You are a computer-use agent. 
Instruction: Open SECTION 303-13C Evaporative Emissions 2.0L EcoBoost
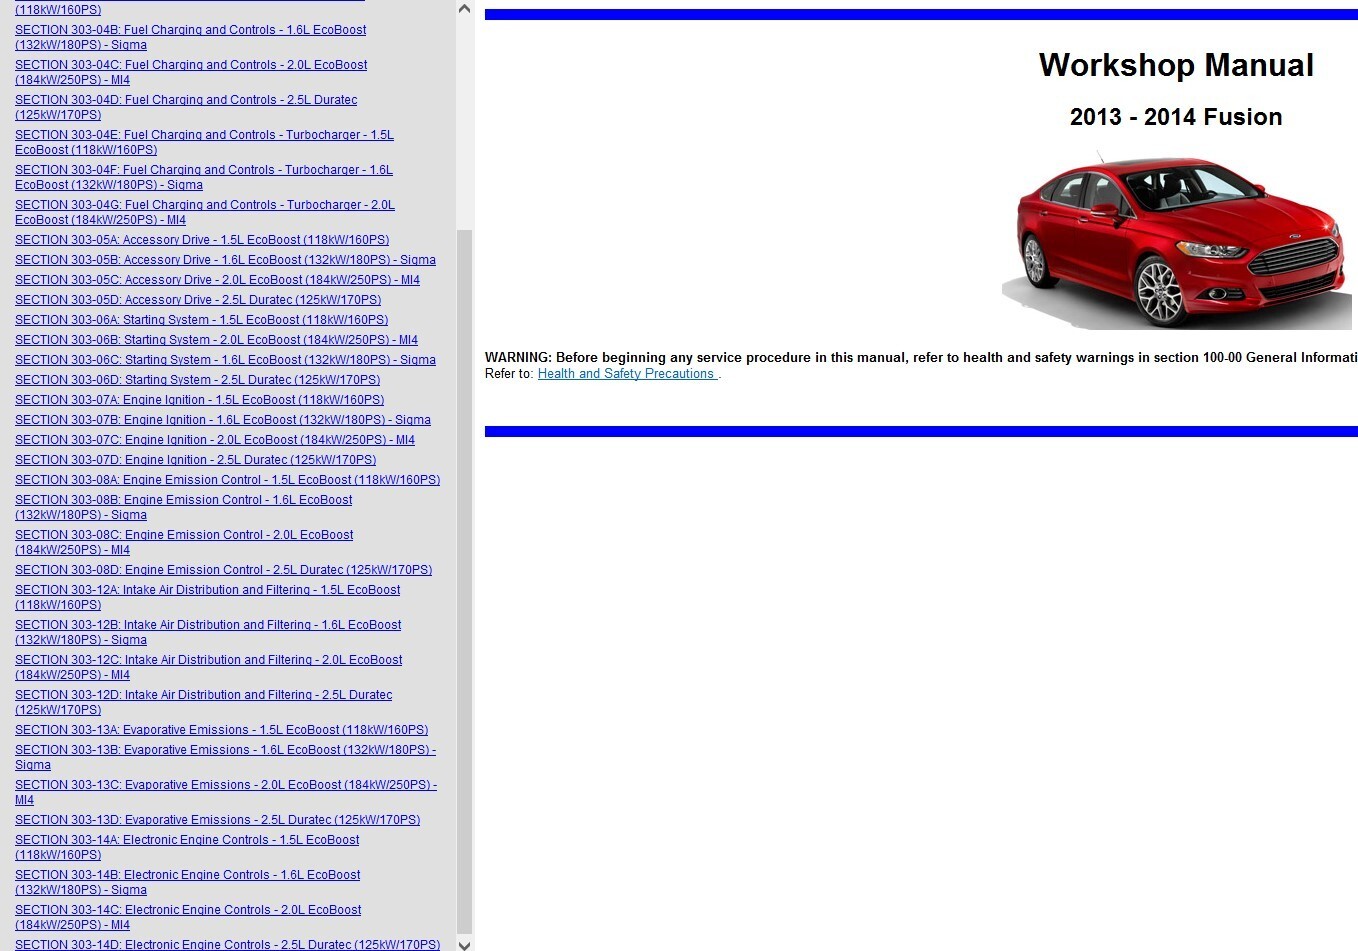point(226,792)
